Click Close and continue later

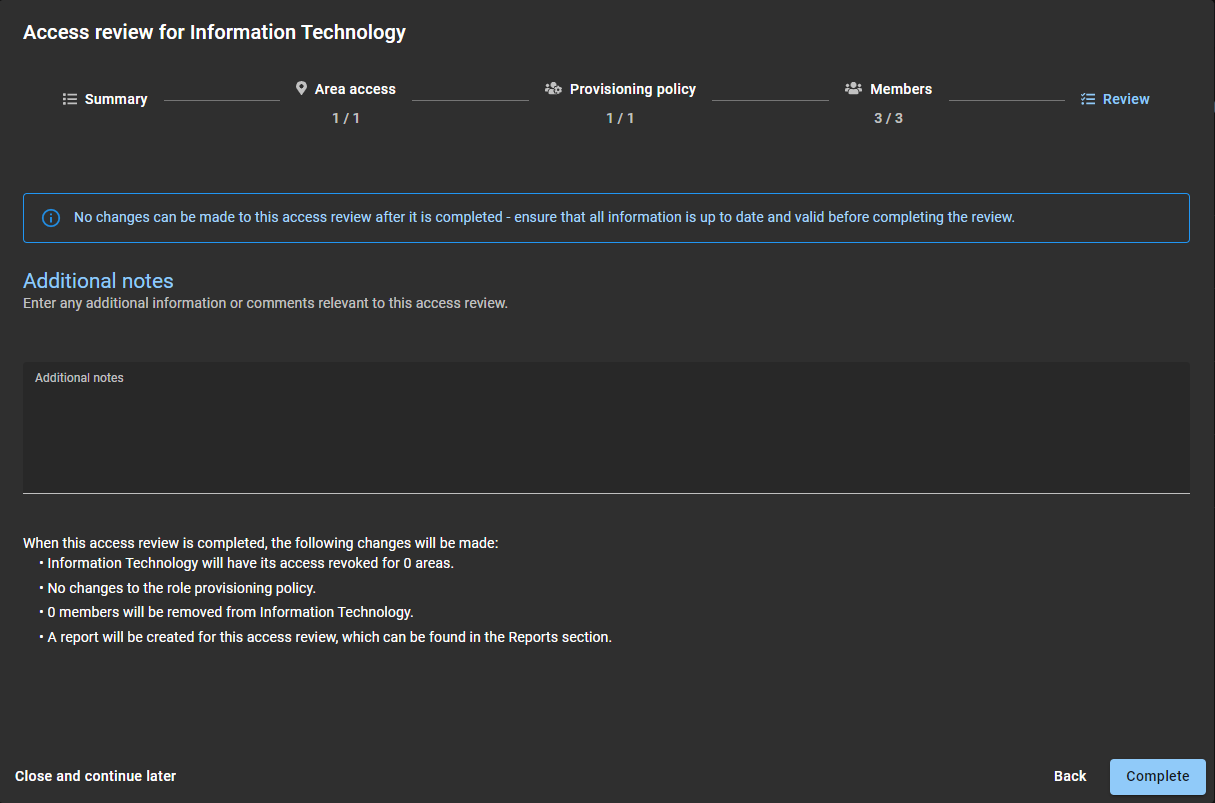[x=96, y=776]
